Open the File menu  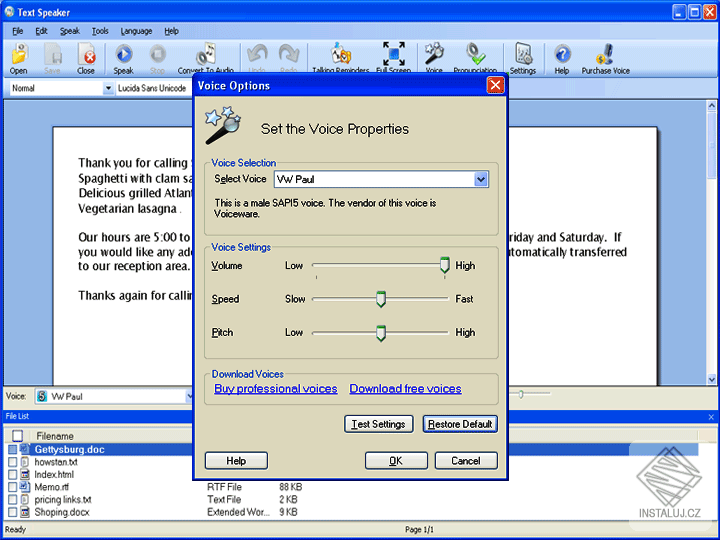tap(17, 31)
